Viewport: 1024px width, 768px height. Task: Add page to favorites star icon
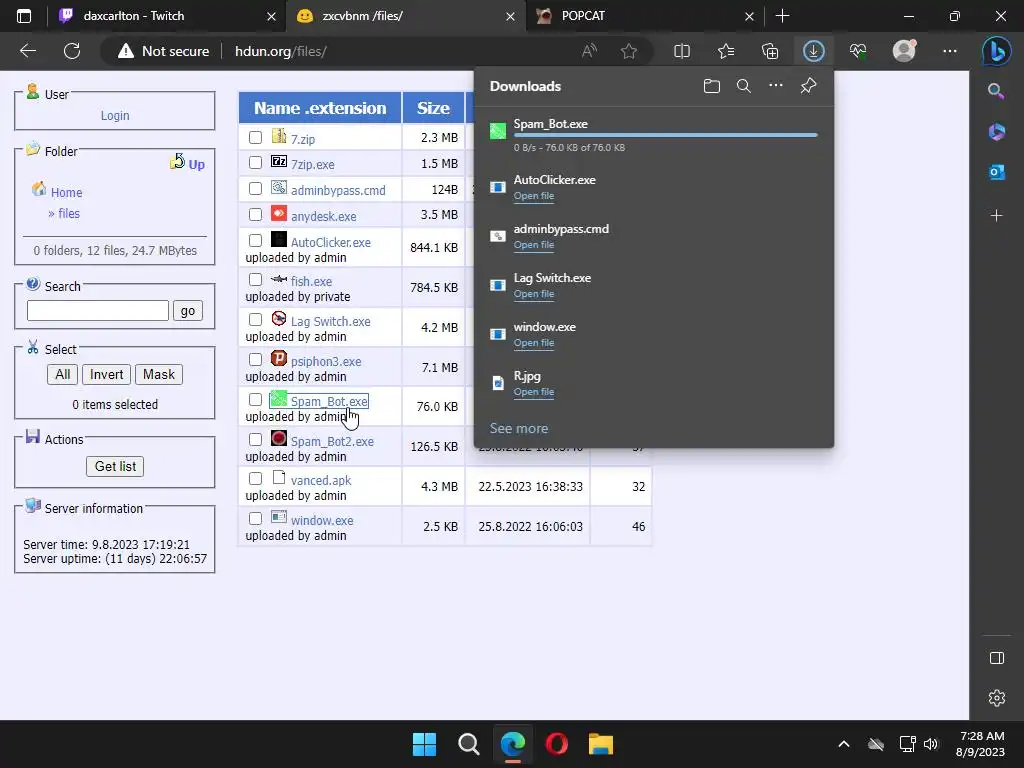(x=629, y=51)
